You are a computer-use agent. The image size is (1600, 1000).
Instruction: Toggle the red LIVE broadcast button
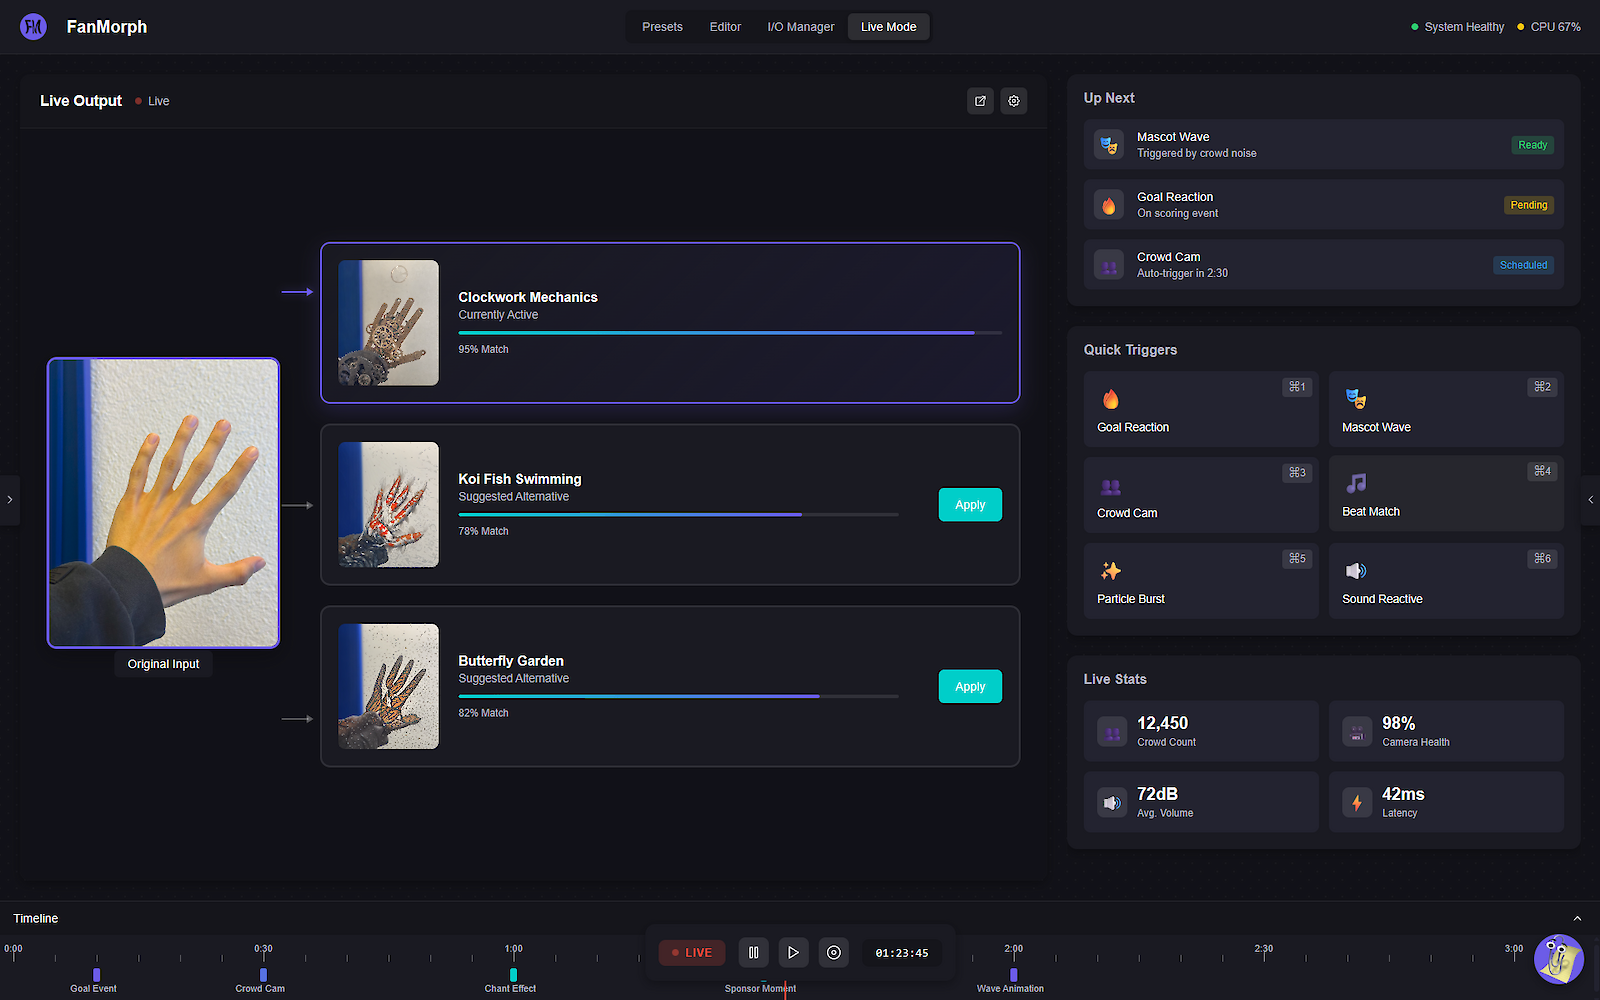tap(692, 953)
